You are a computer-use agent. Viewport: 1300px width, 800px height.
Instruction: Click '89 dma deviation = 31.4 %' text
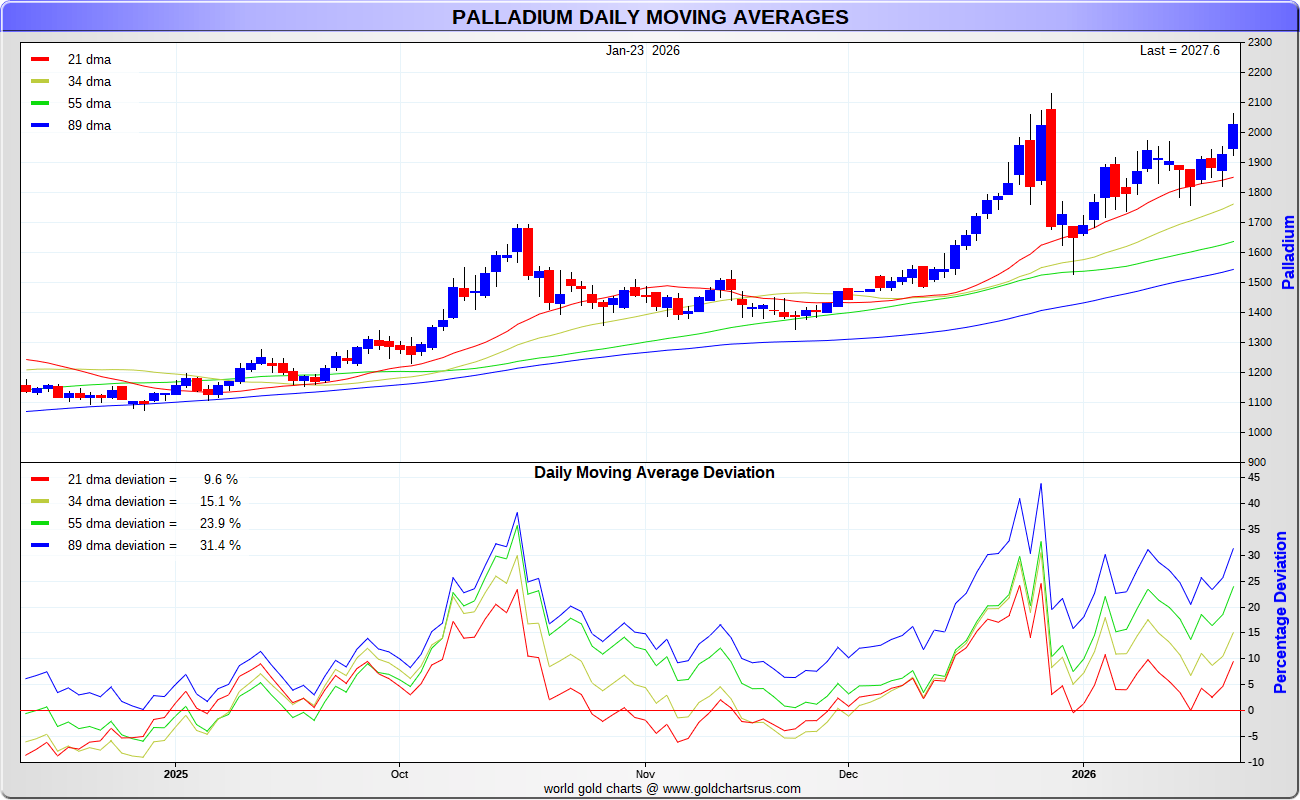(154, 546)
